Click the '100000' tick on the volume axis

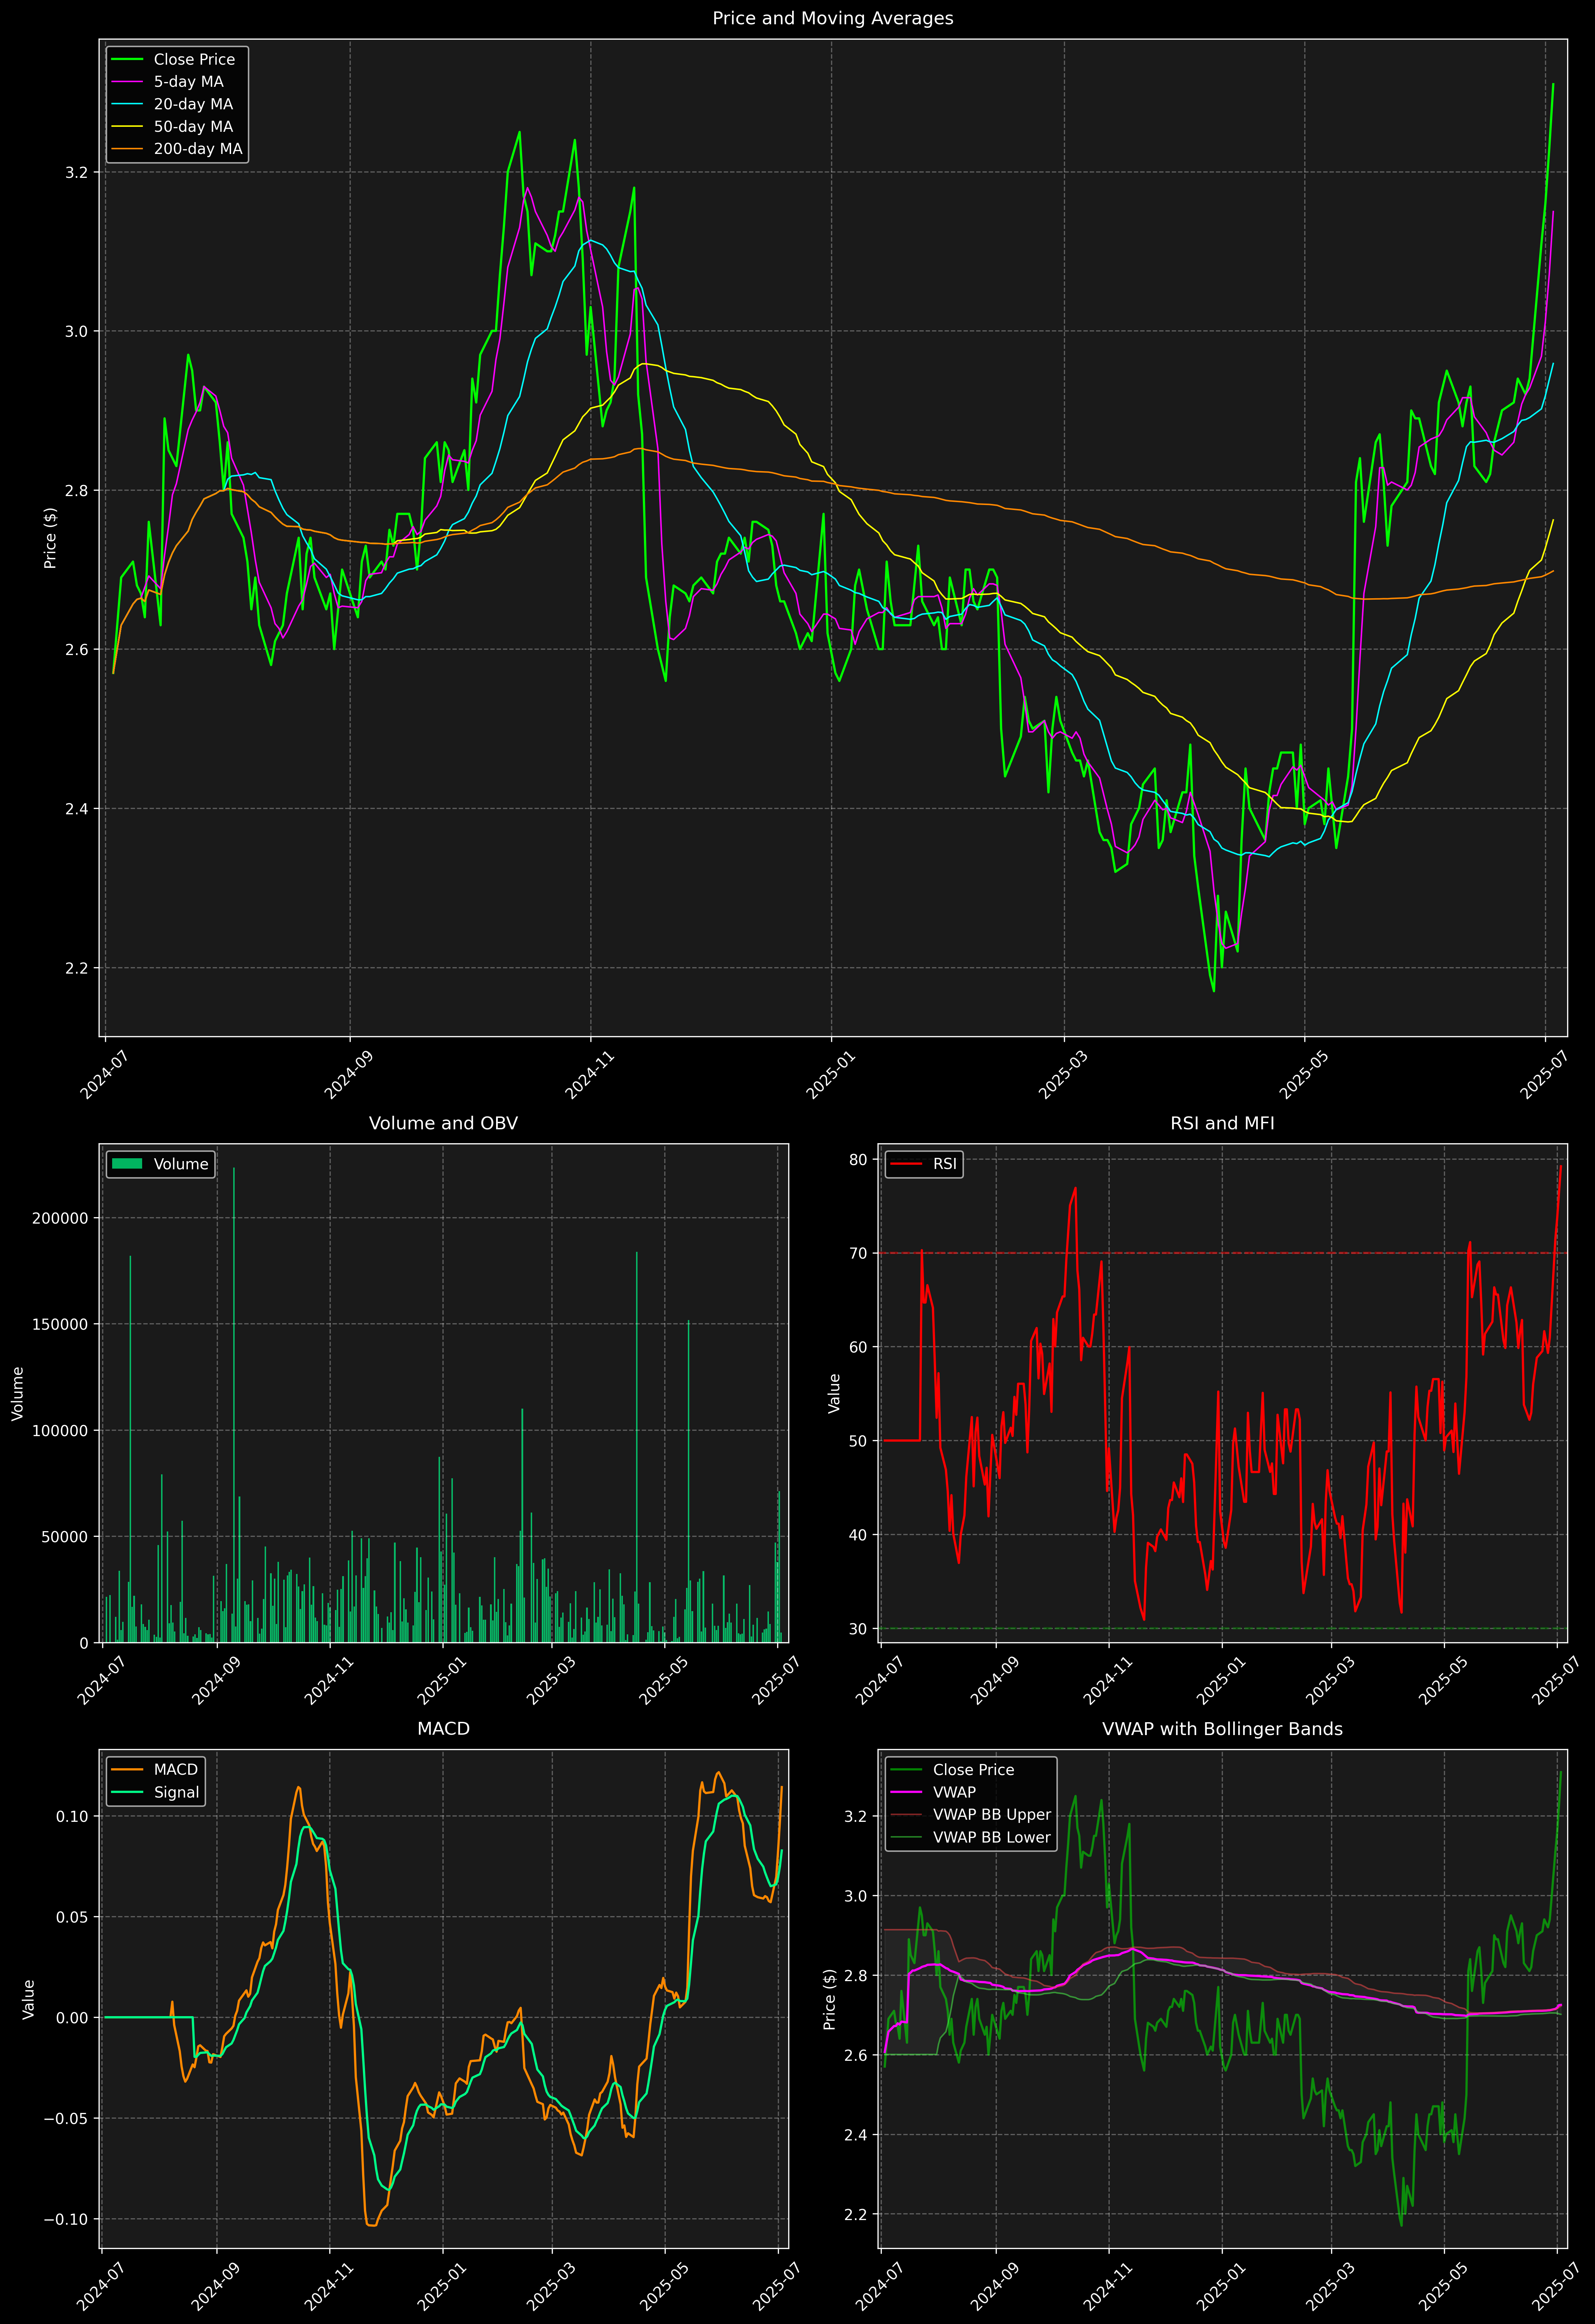click(60, 1430)
